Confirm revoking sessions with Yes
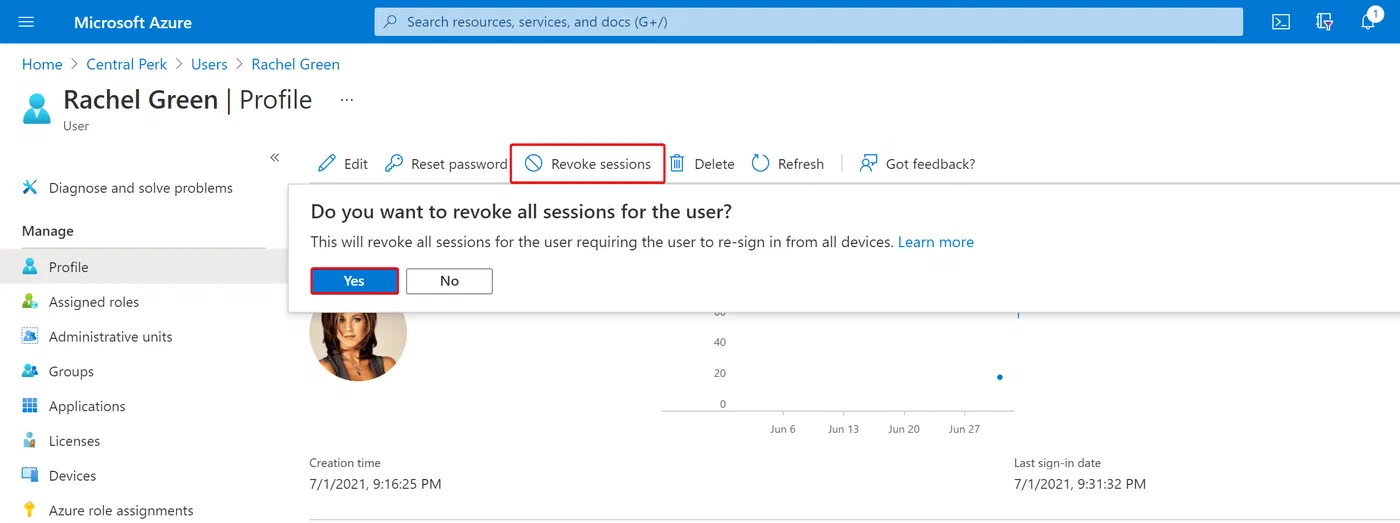This screenshot has width=1400, height=523. (x=354, y=281)
